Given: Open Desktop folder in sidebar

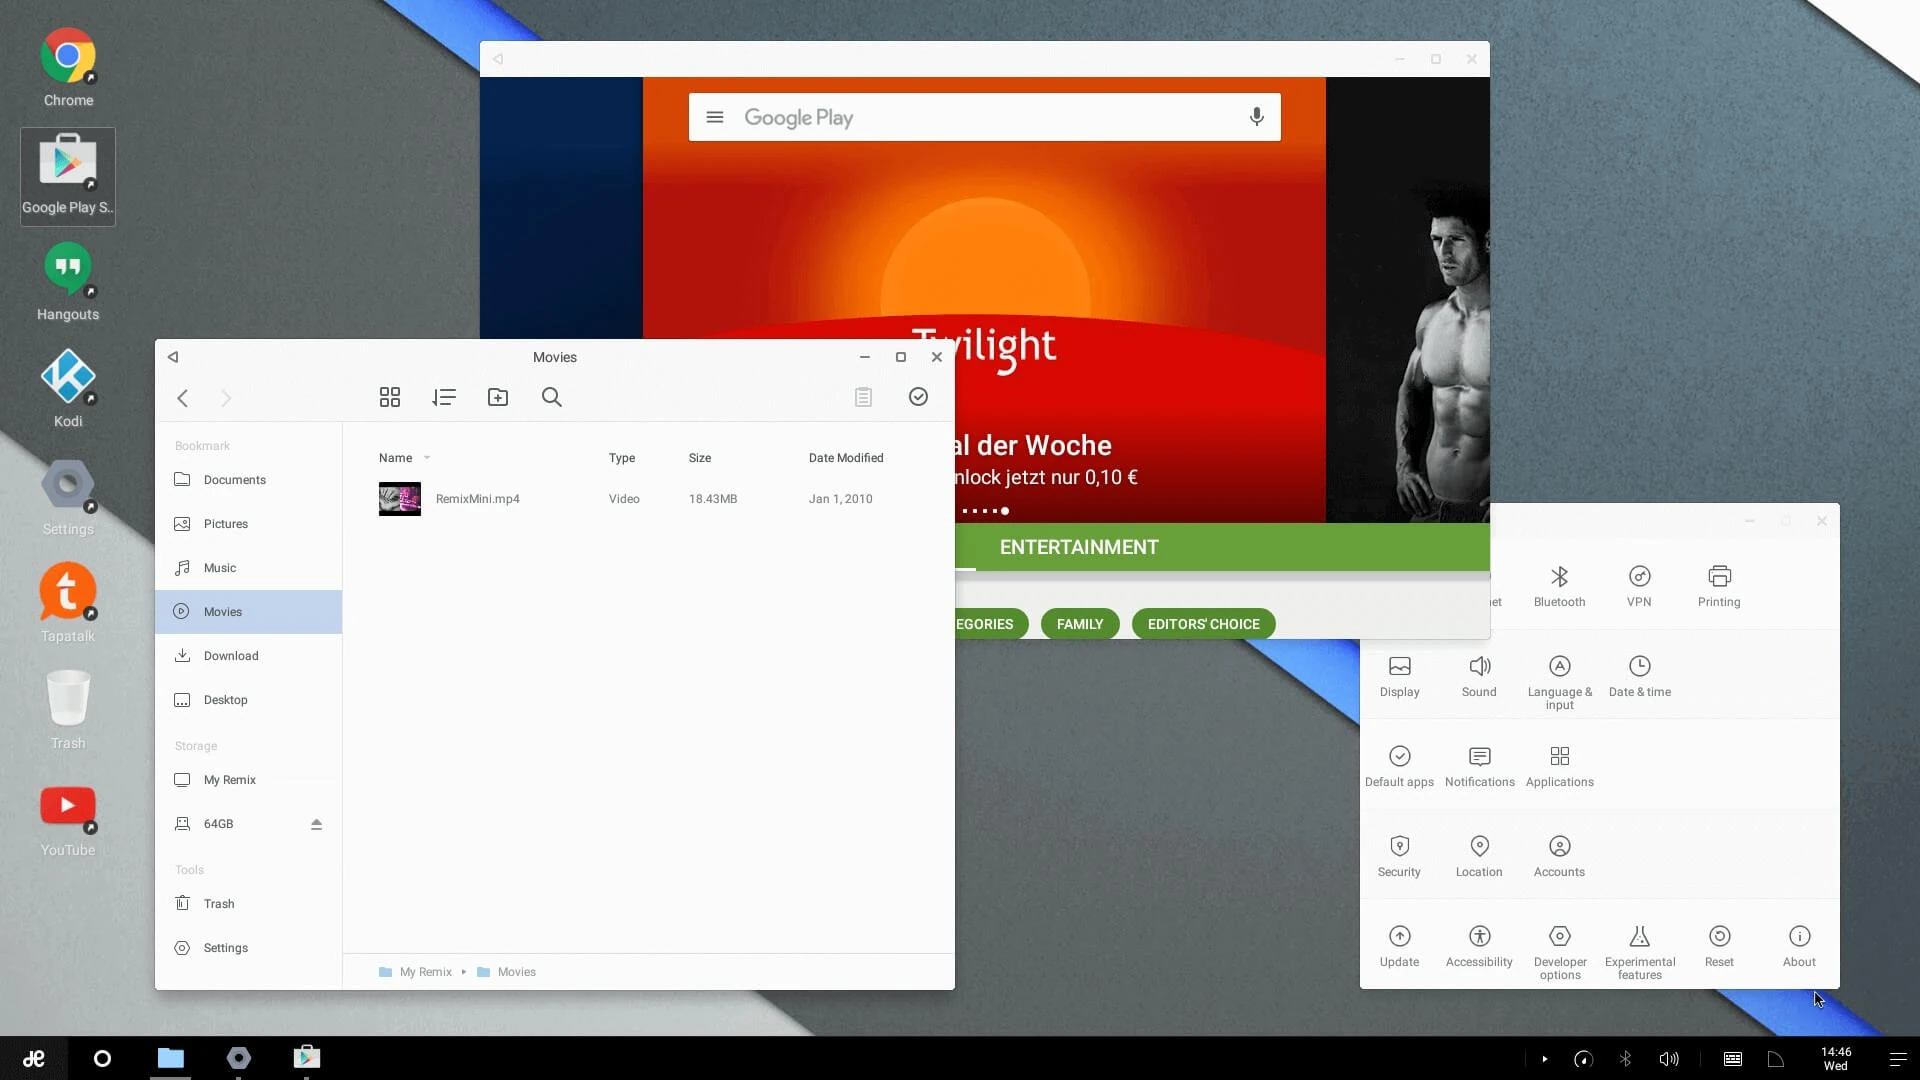Looking at the screenshot, I should click(x=248, y=700).
